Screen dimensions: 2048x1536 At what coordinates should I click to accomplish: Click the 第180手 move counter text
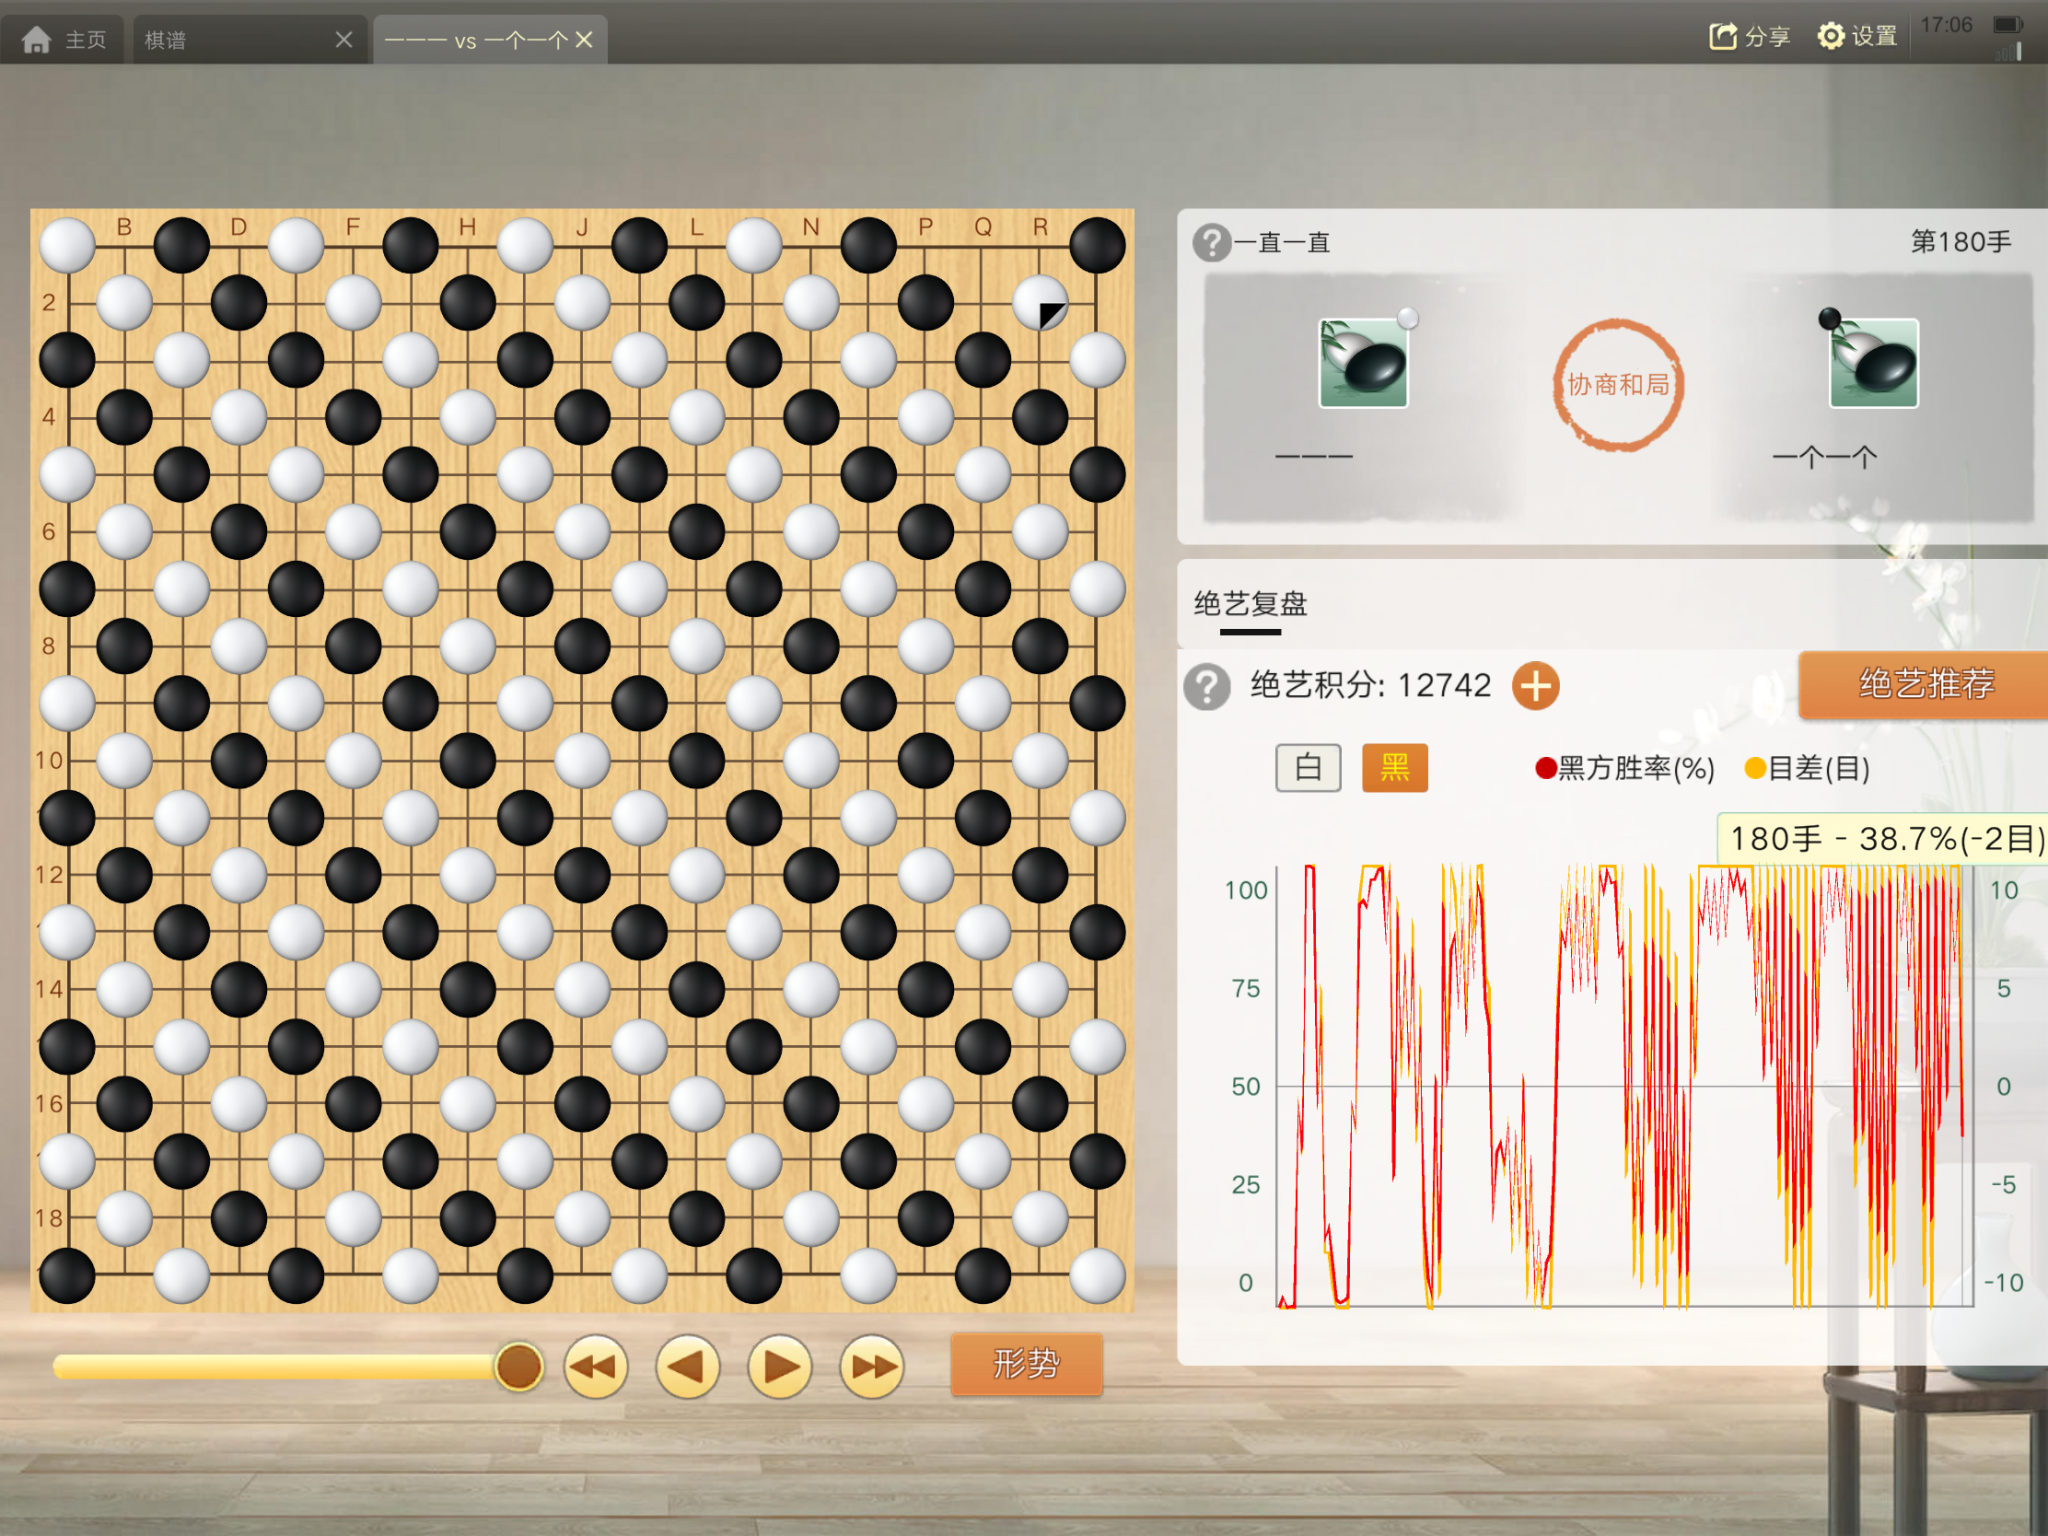click(1961, 242)
